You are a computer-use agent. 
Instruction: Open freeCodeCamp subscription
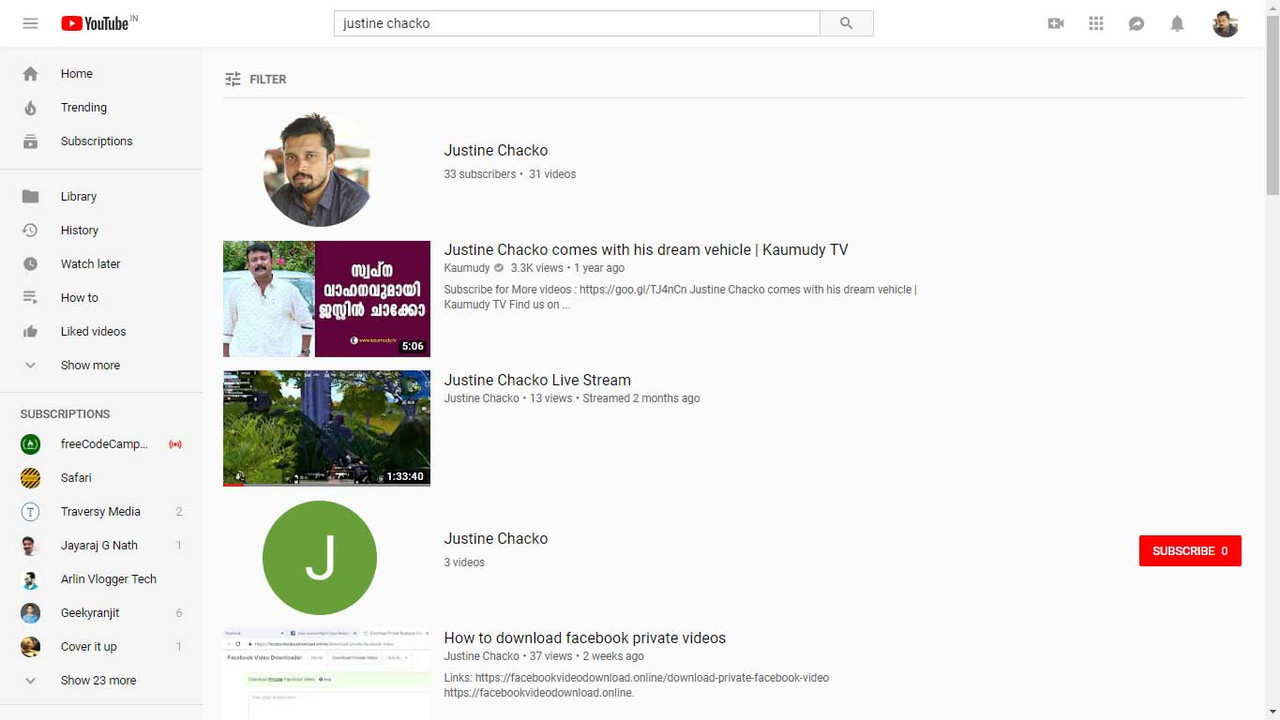pyautogui.click(x=104, y=444)
